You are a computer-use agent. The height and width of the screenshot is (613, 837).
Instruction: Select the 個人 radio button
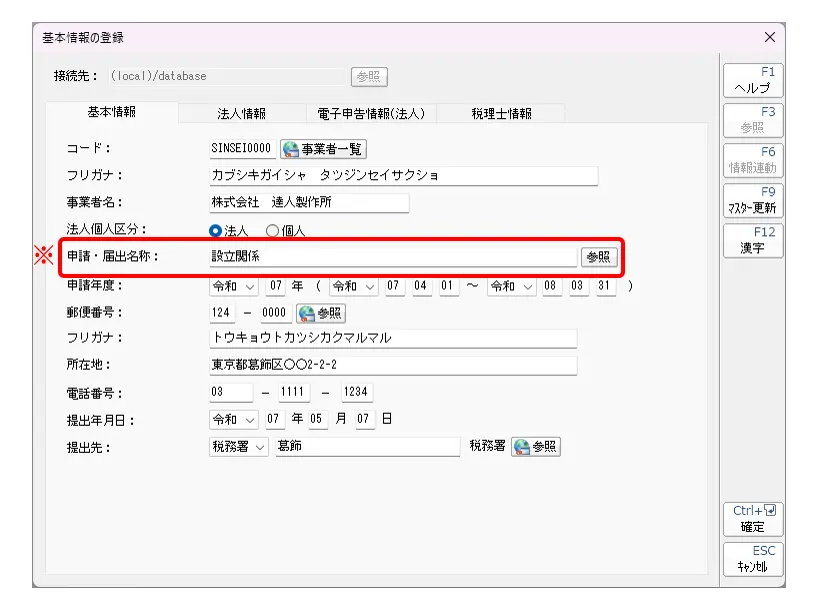point(272,230)
